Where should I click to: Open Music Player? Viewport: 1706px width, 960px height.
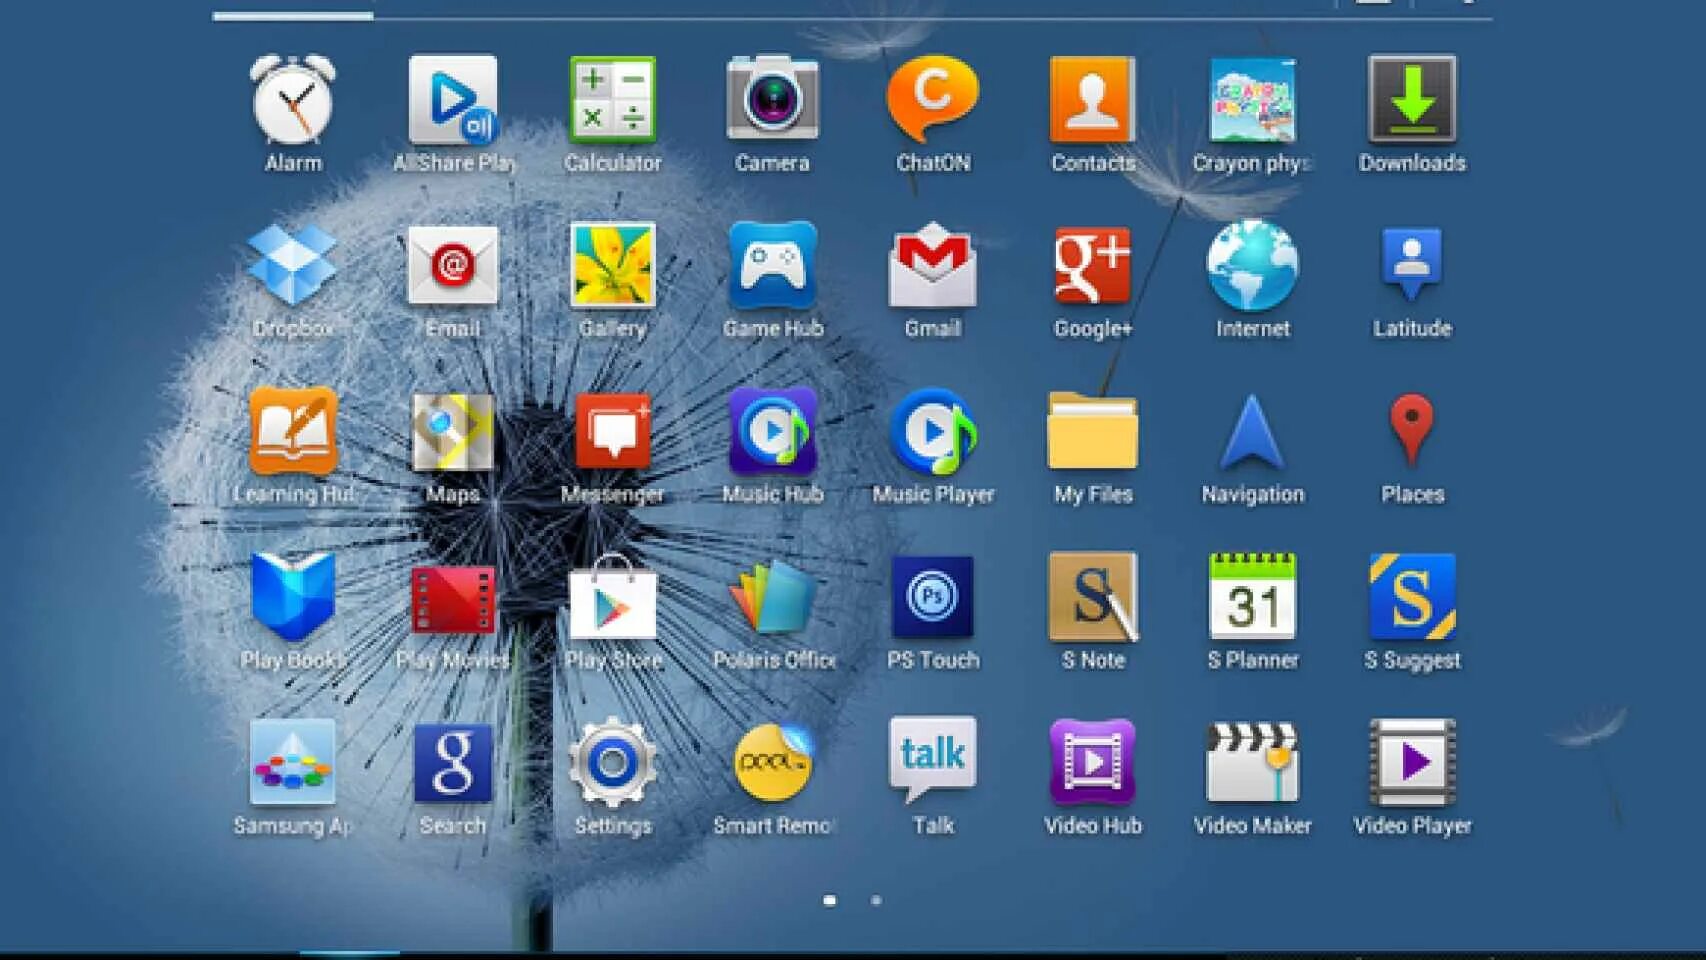(x=933, y=431)
